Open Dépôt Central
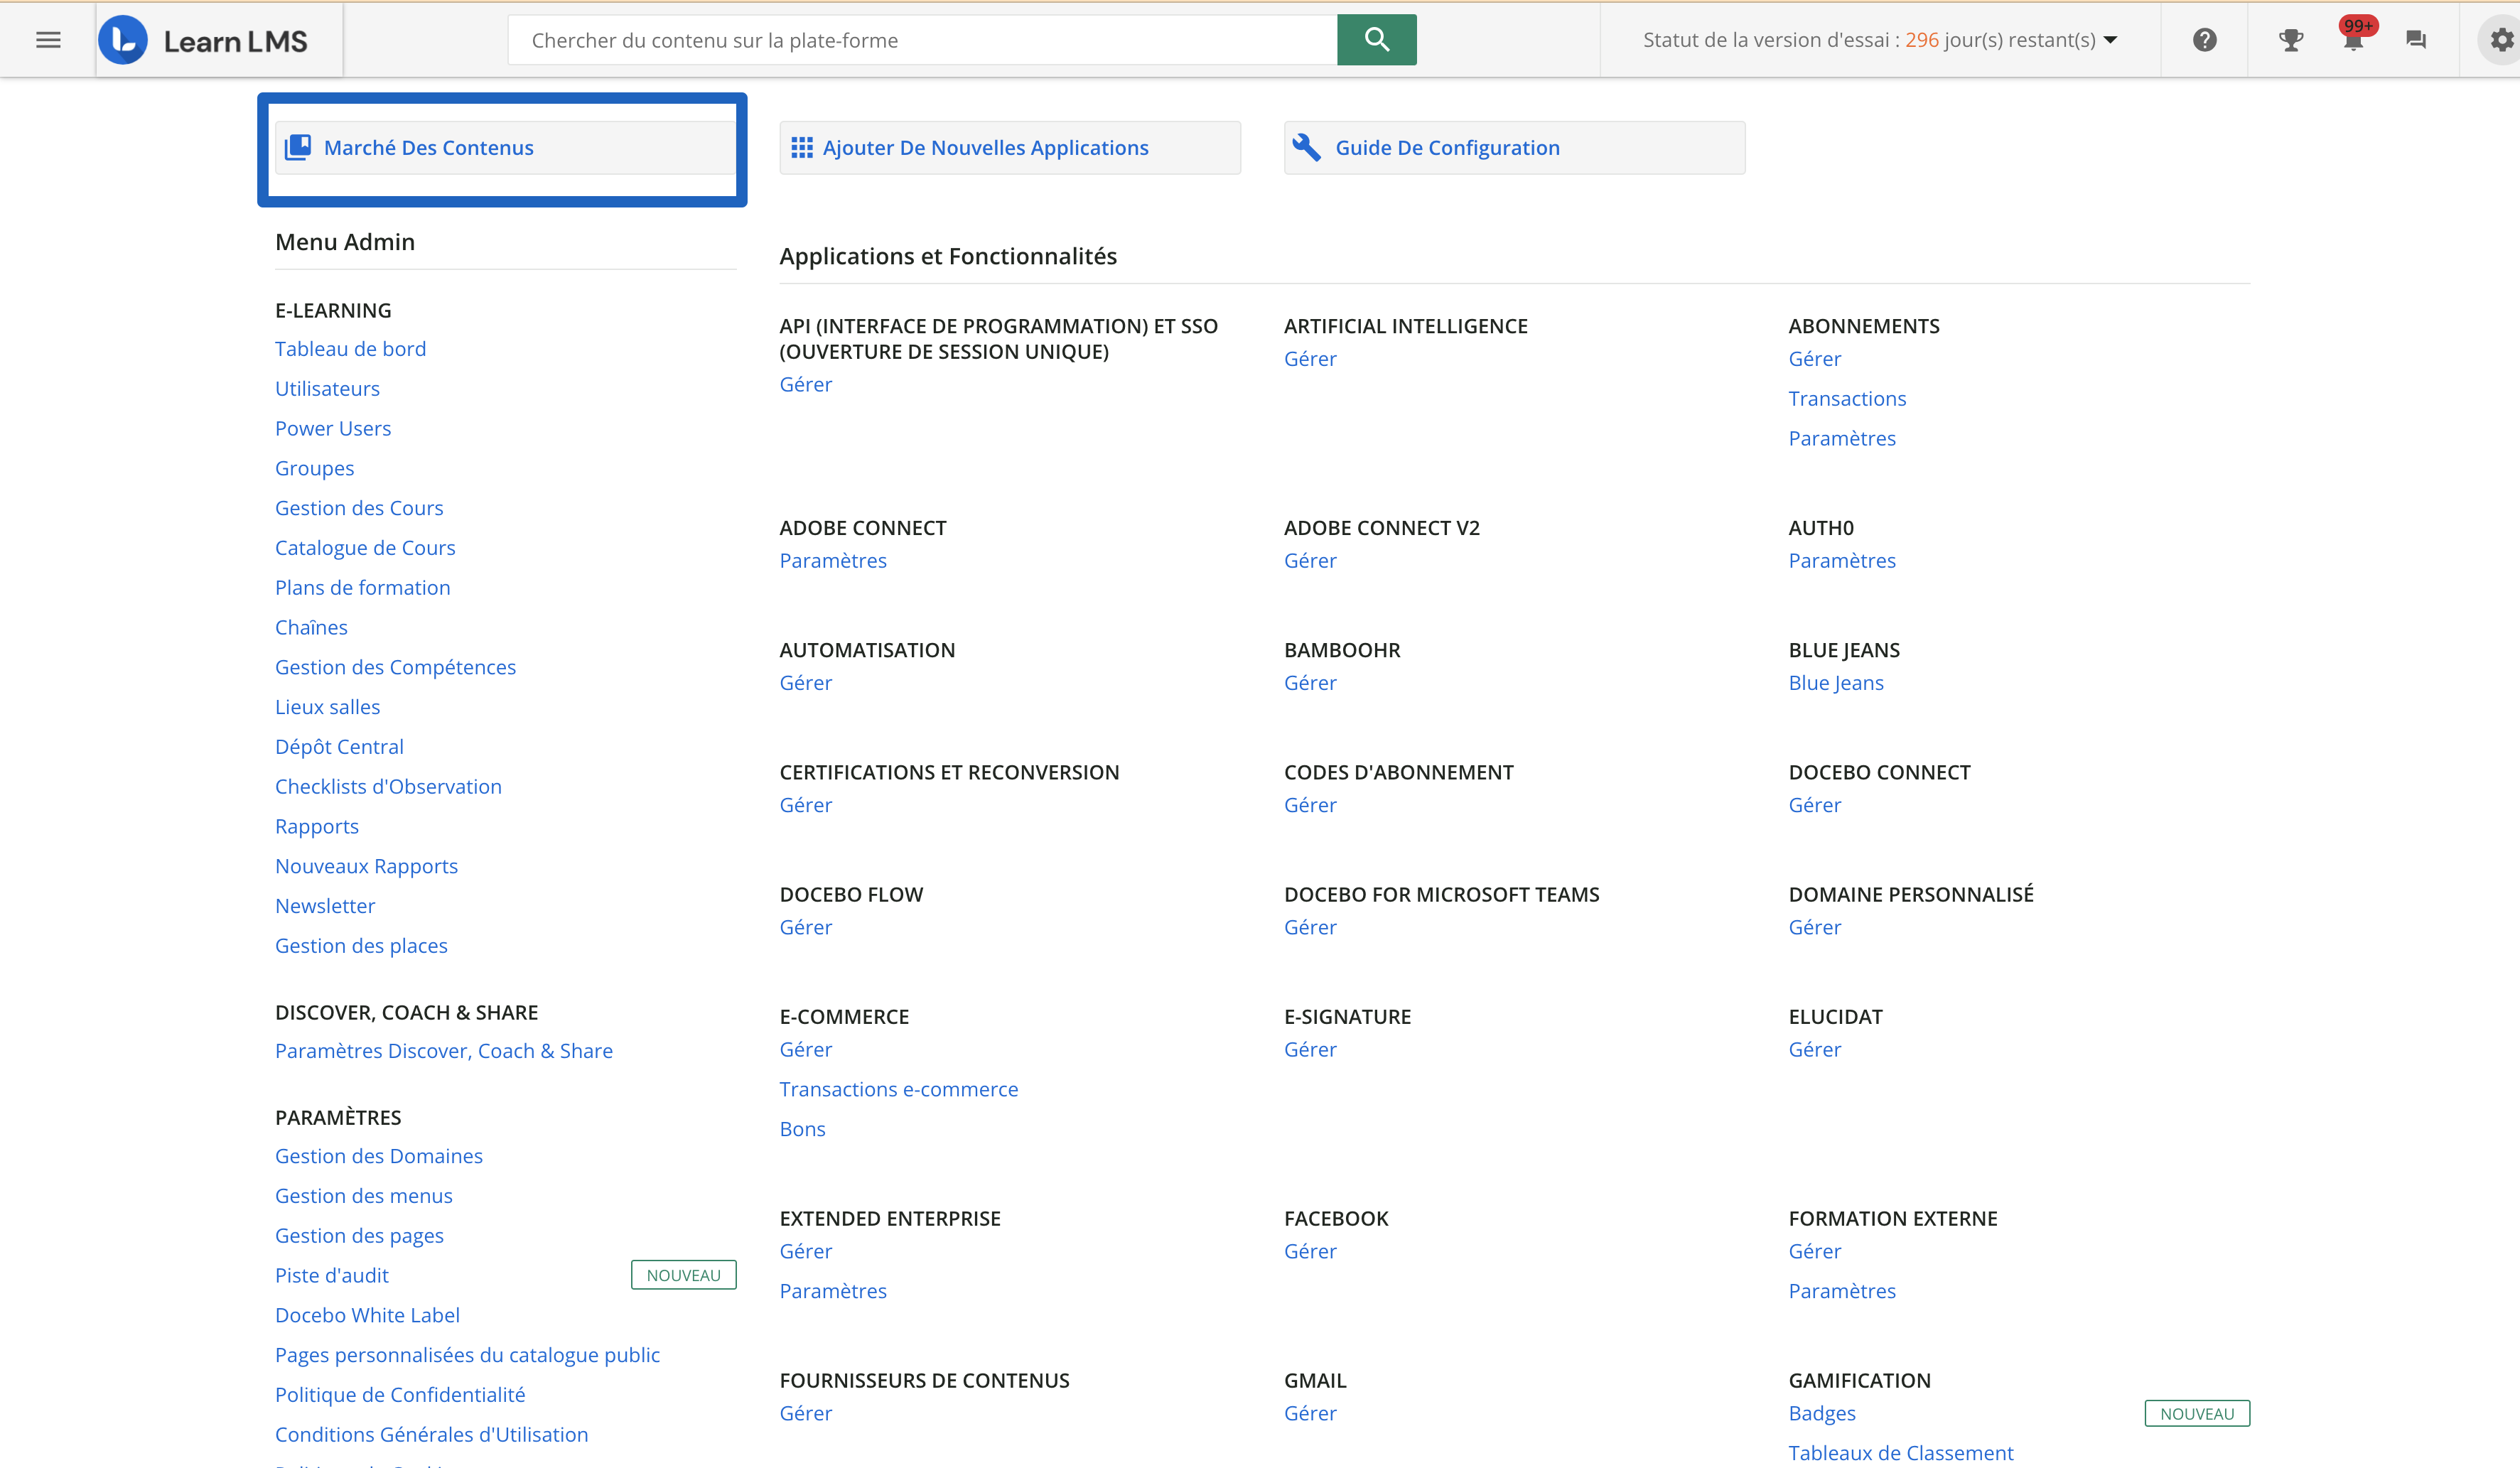The height and width of the screenshot is (1468, 2520). pos(339,747)
